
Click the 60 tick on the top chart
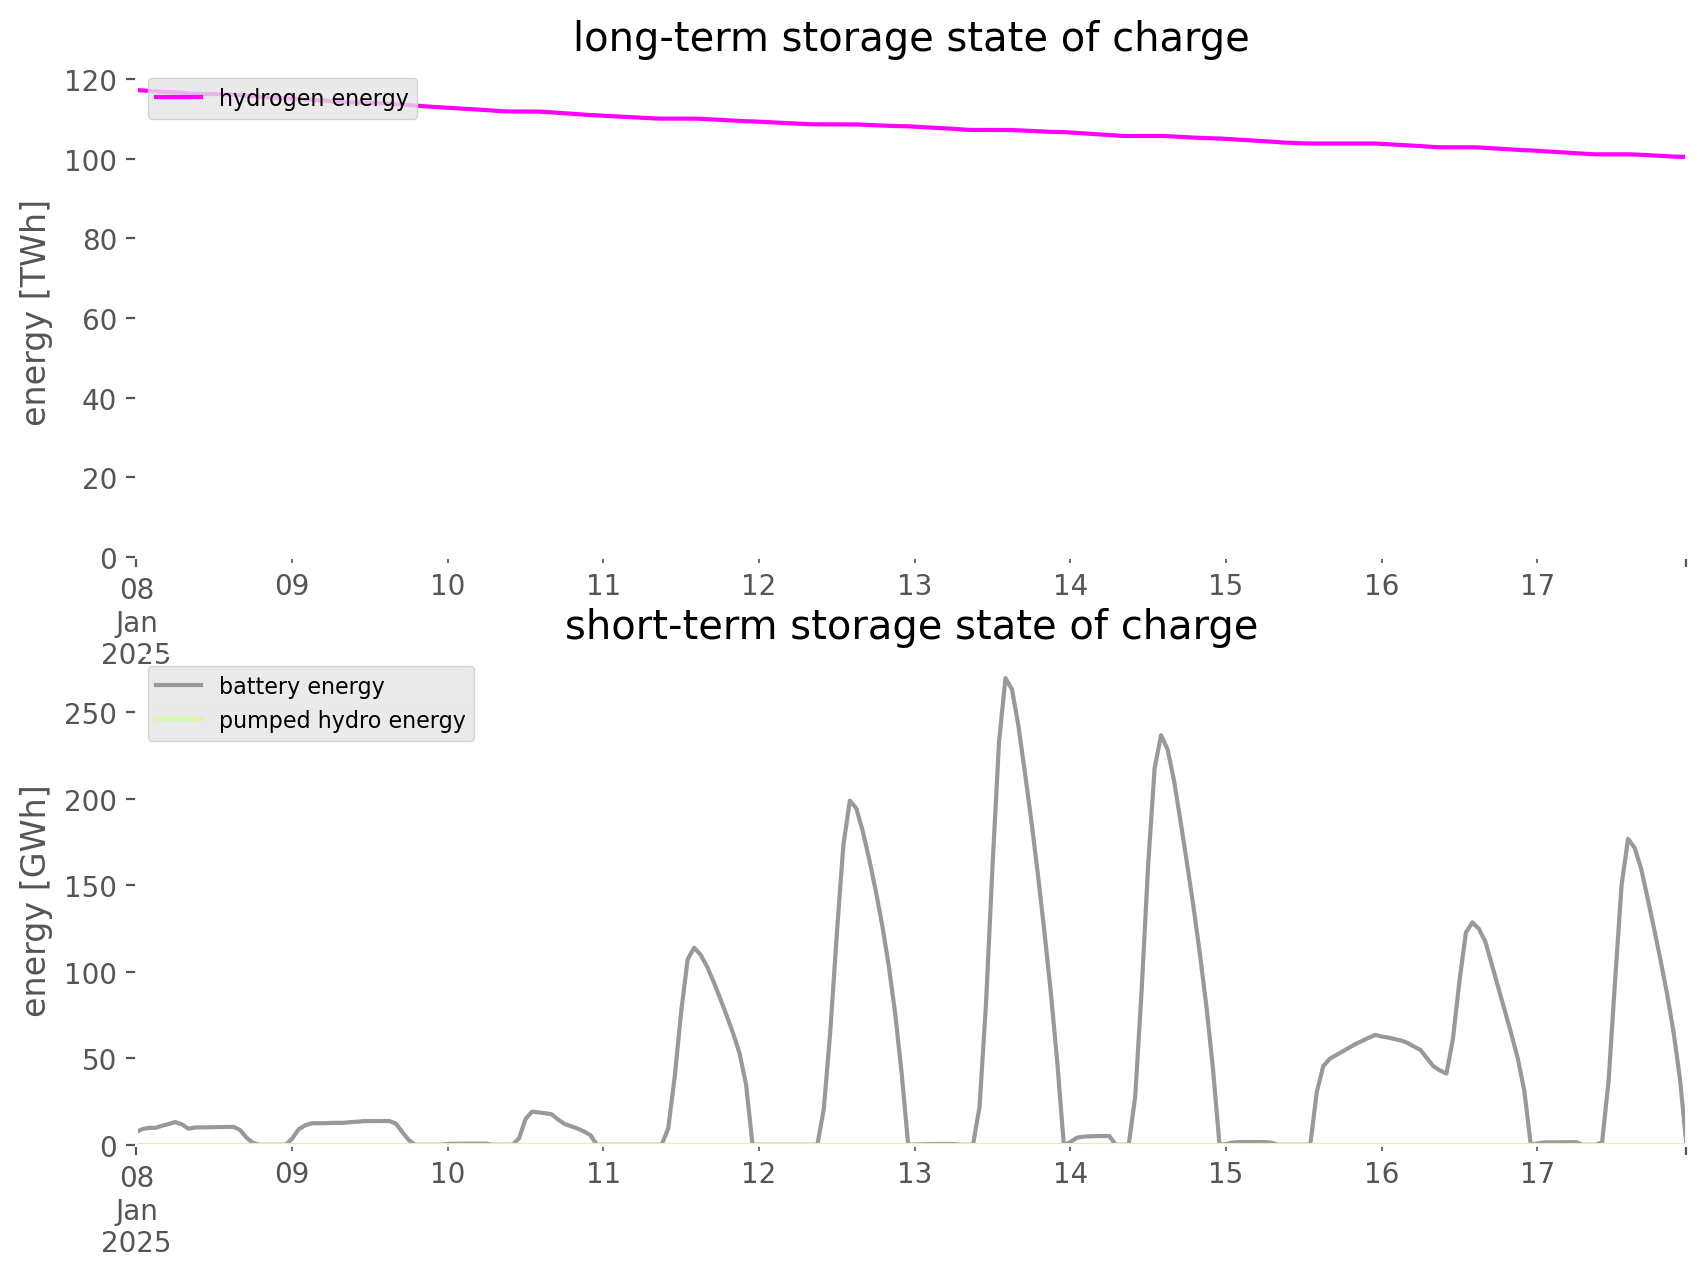tap(101, 319)
